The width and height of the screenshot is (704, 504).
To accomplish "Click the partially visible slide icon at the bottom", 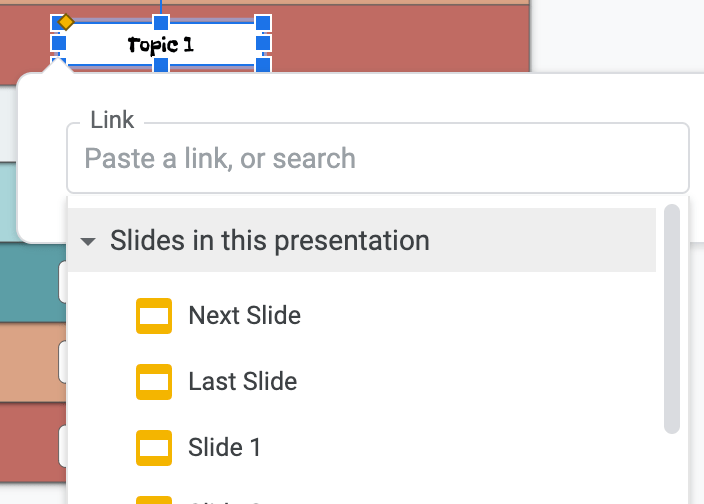I will tap(154, 499).
